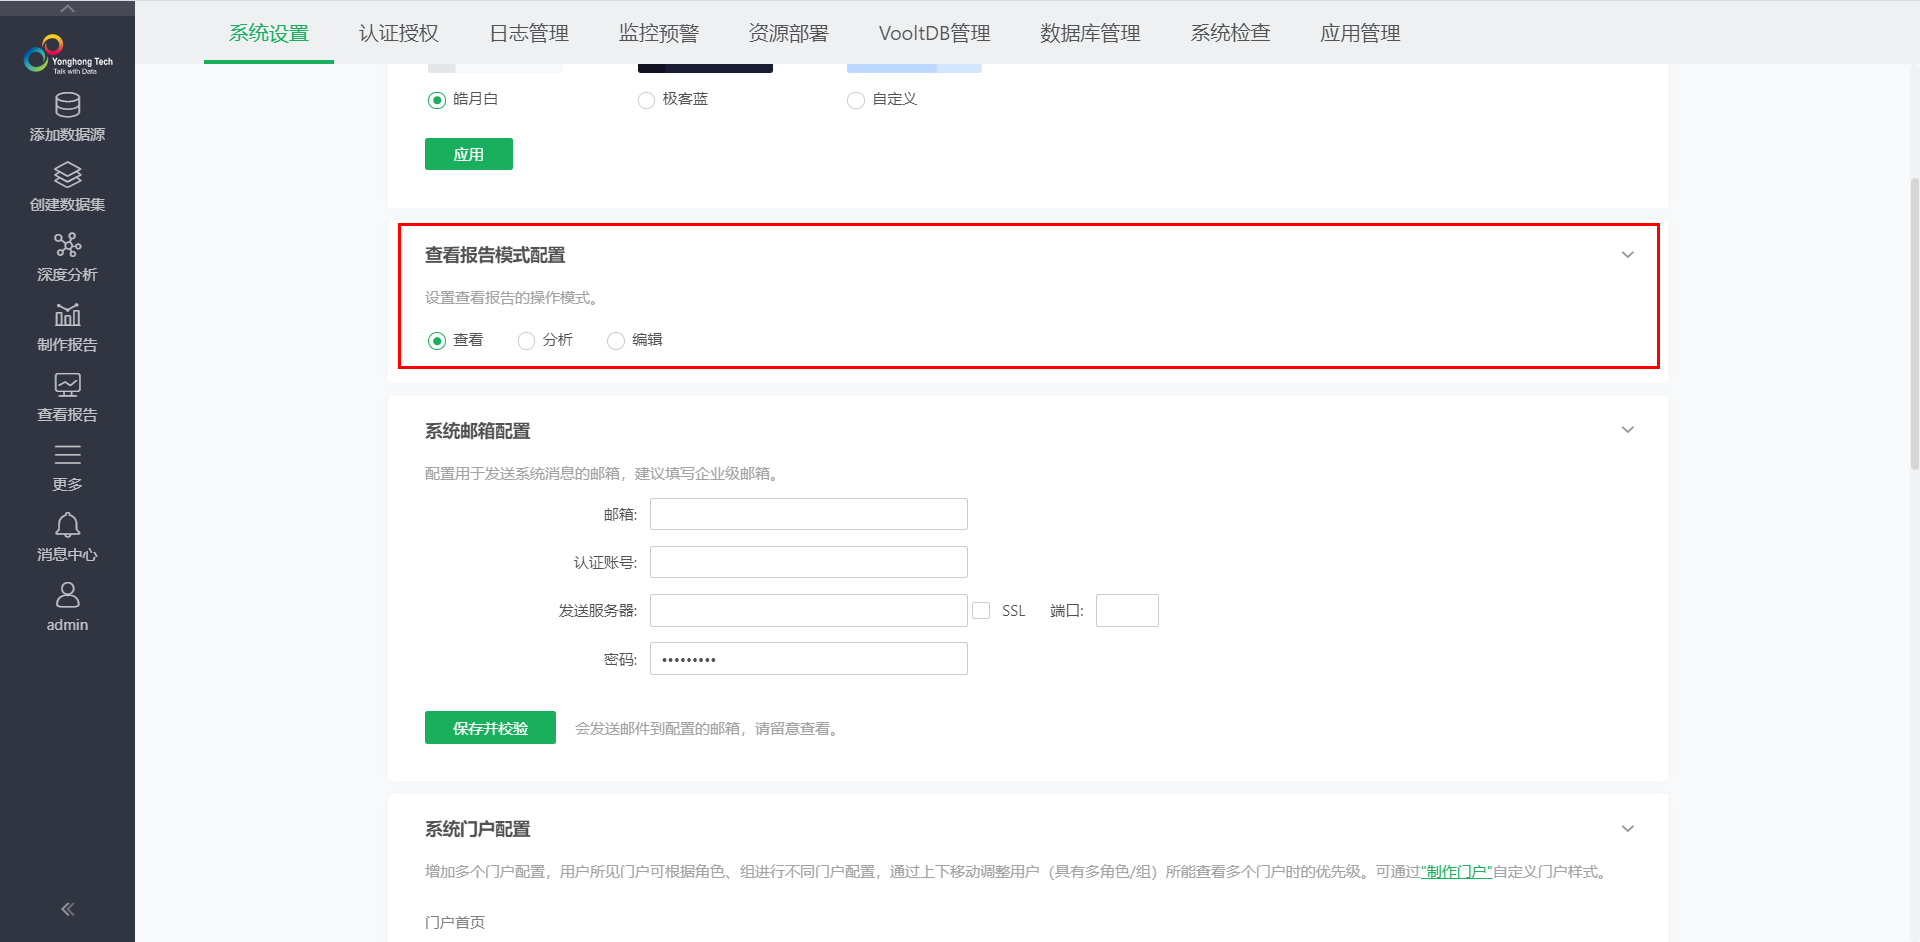This screenshot has height=942, width=1920.
Task: Click the Yonghong Tech logo
Action: pyautogui.click(x=68, y=54)
